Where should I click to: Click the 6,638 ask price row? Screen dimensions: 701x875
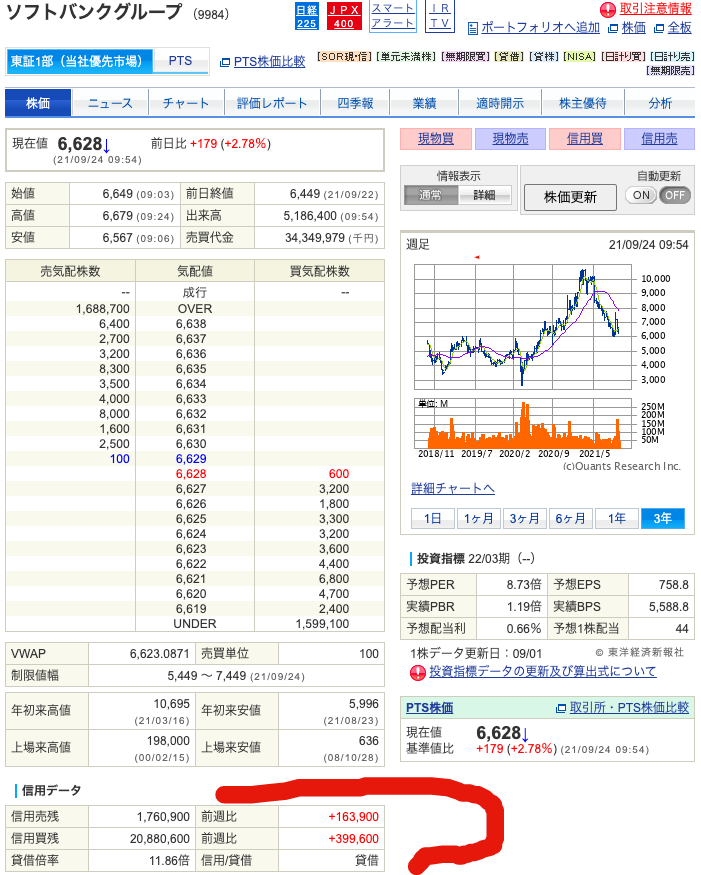coord(195,324)
